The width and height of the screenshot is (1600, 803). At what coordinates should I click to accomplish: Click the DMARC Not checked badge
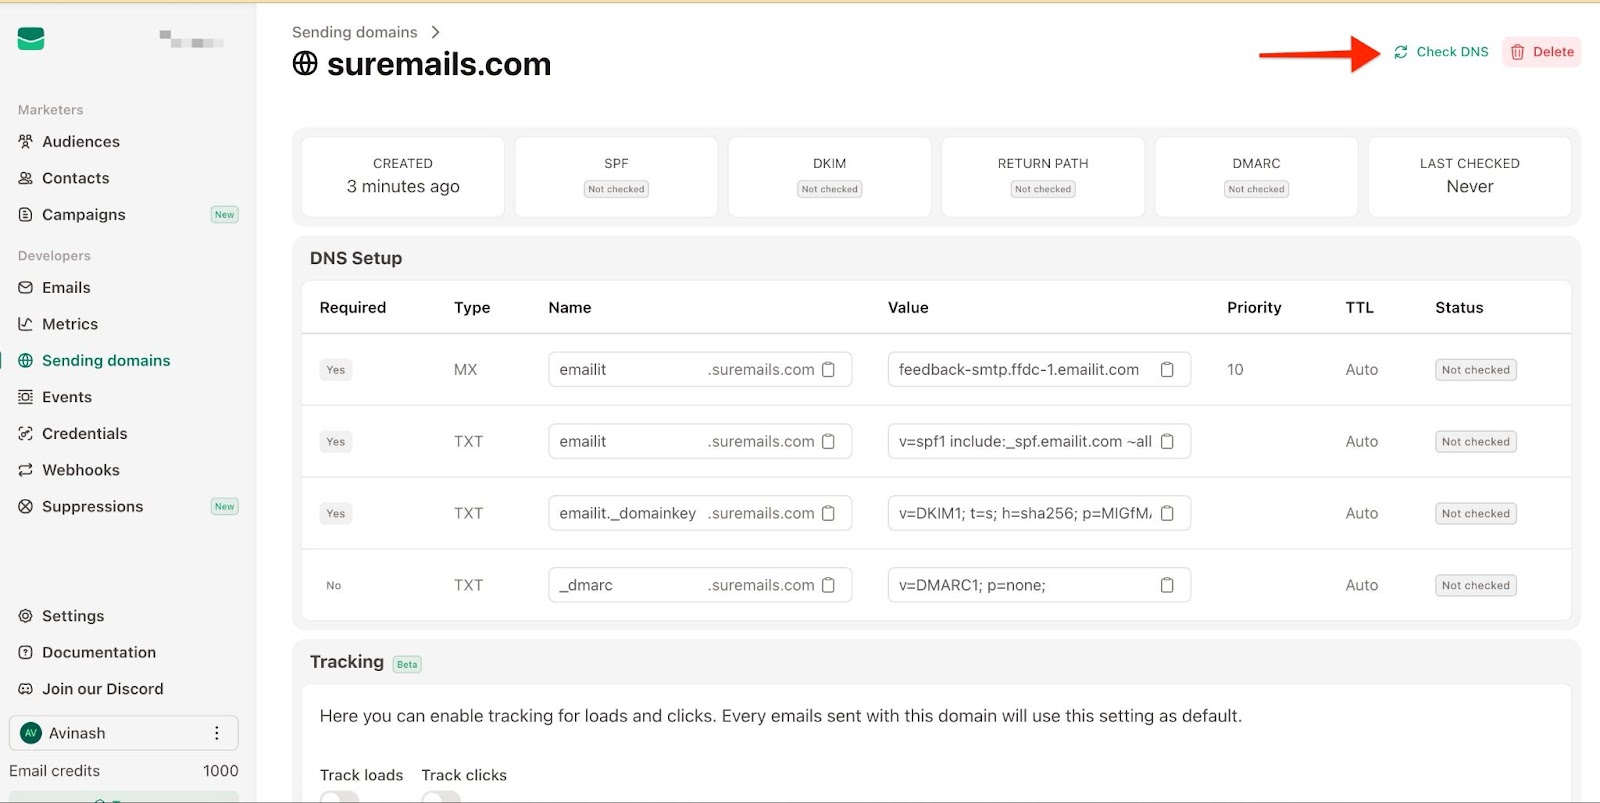(1256, 189)
